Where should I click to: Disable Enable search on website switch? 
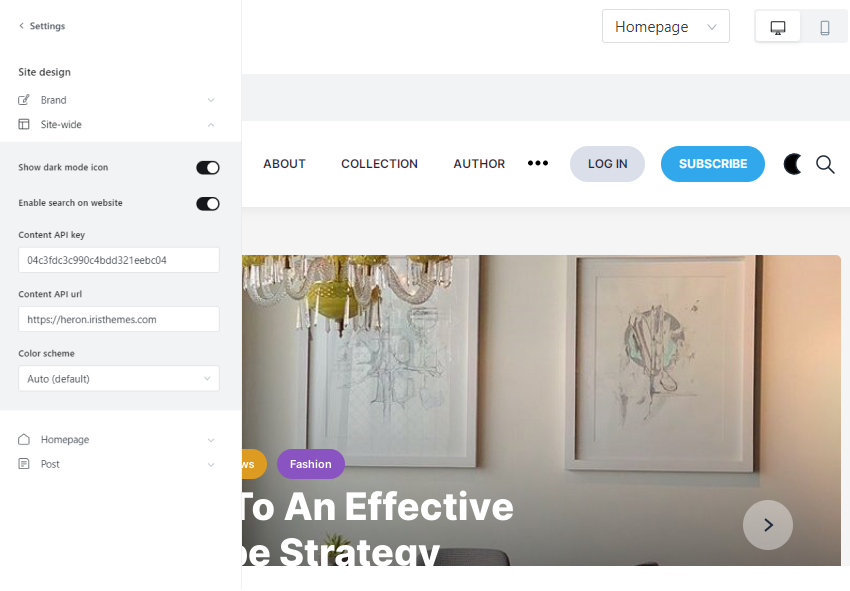click(208, 203)
